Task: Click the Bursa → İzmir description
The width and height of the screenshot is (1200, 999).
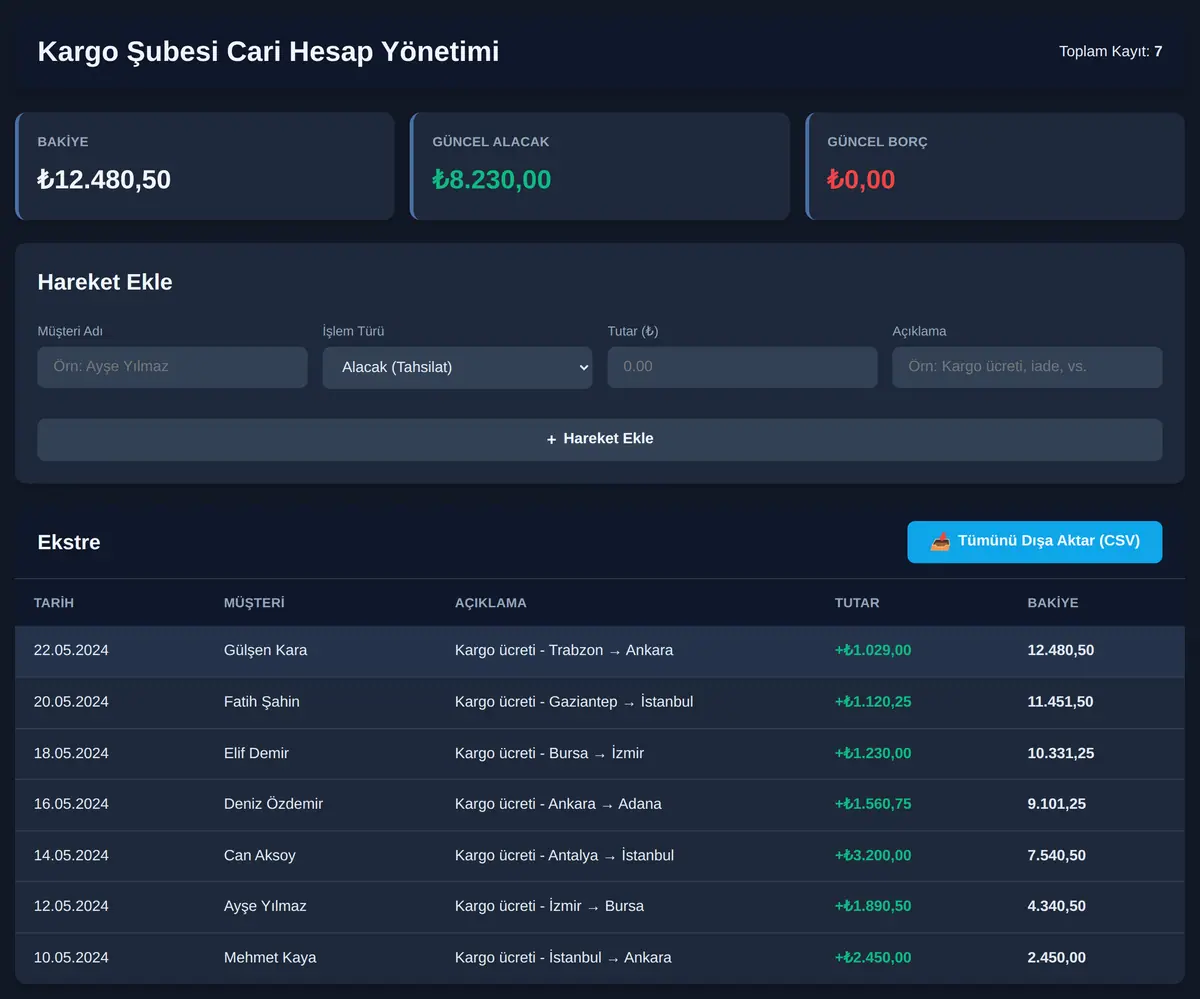Action: tap(549, 753)
